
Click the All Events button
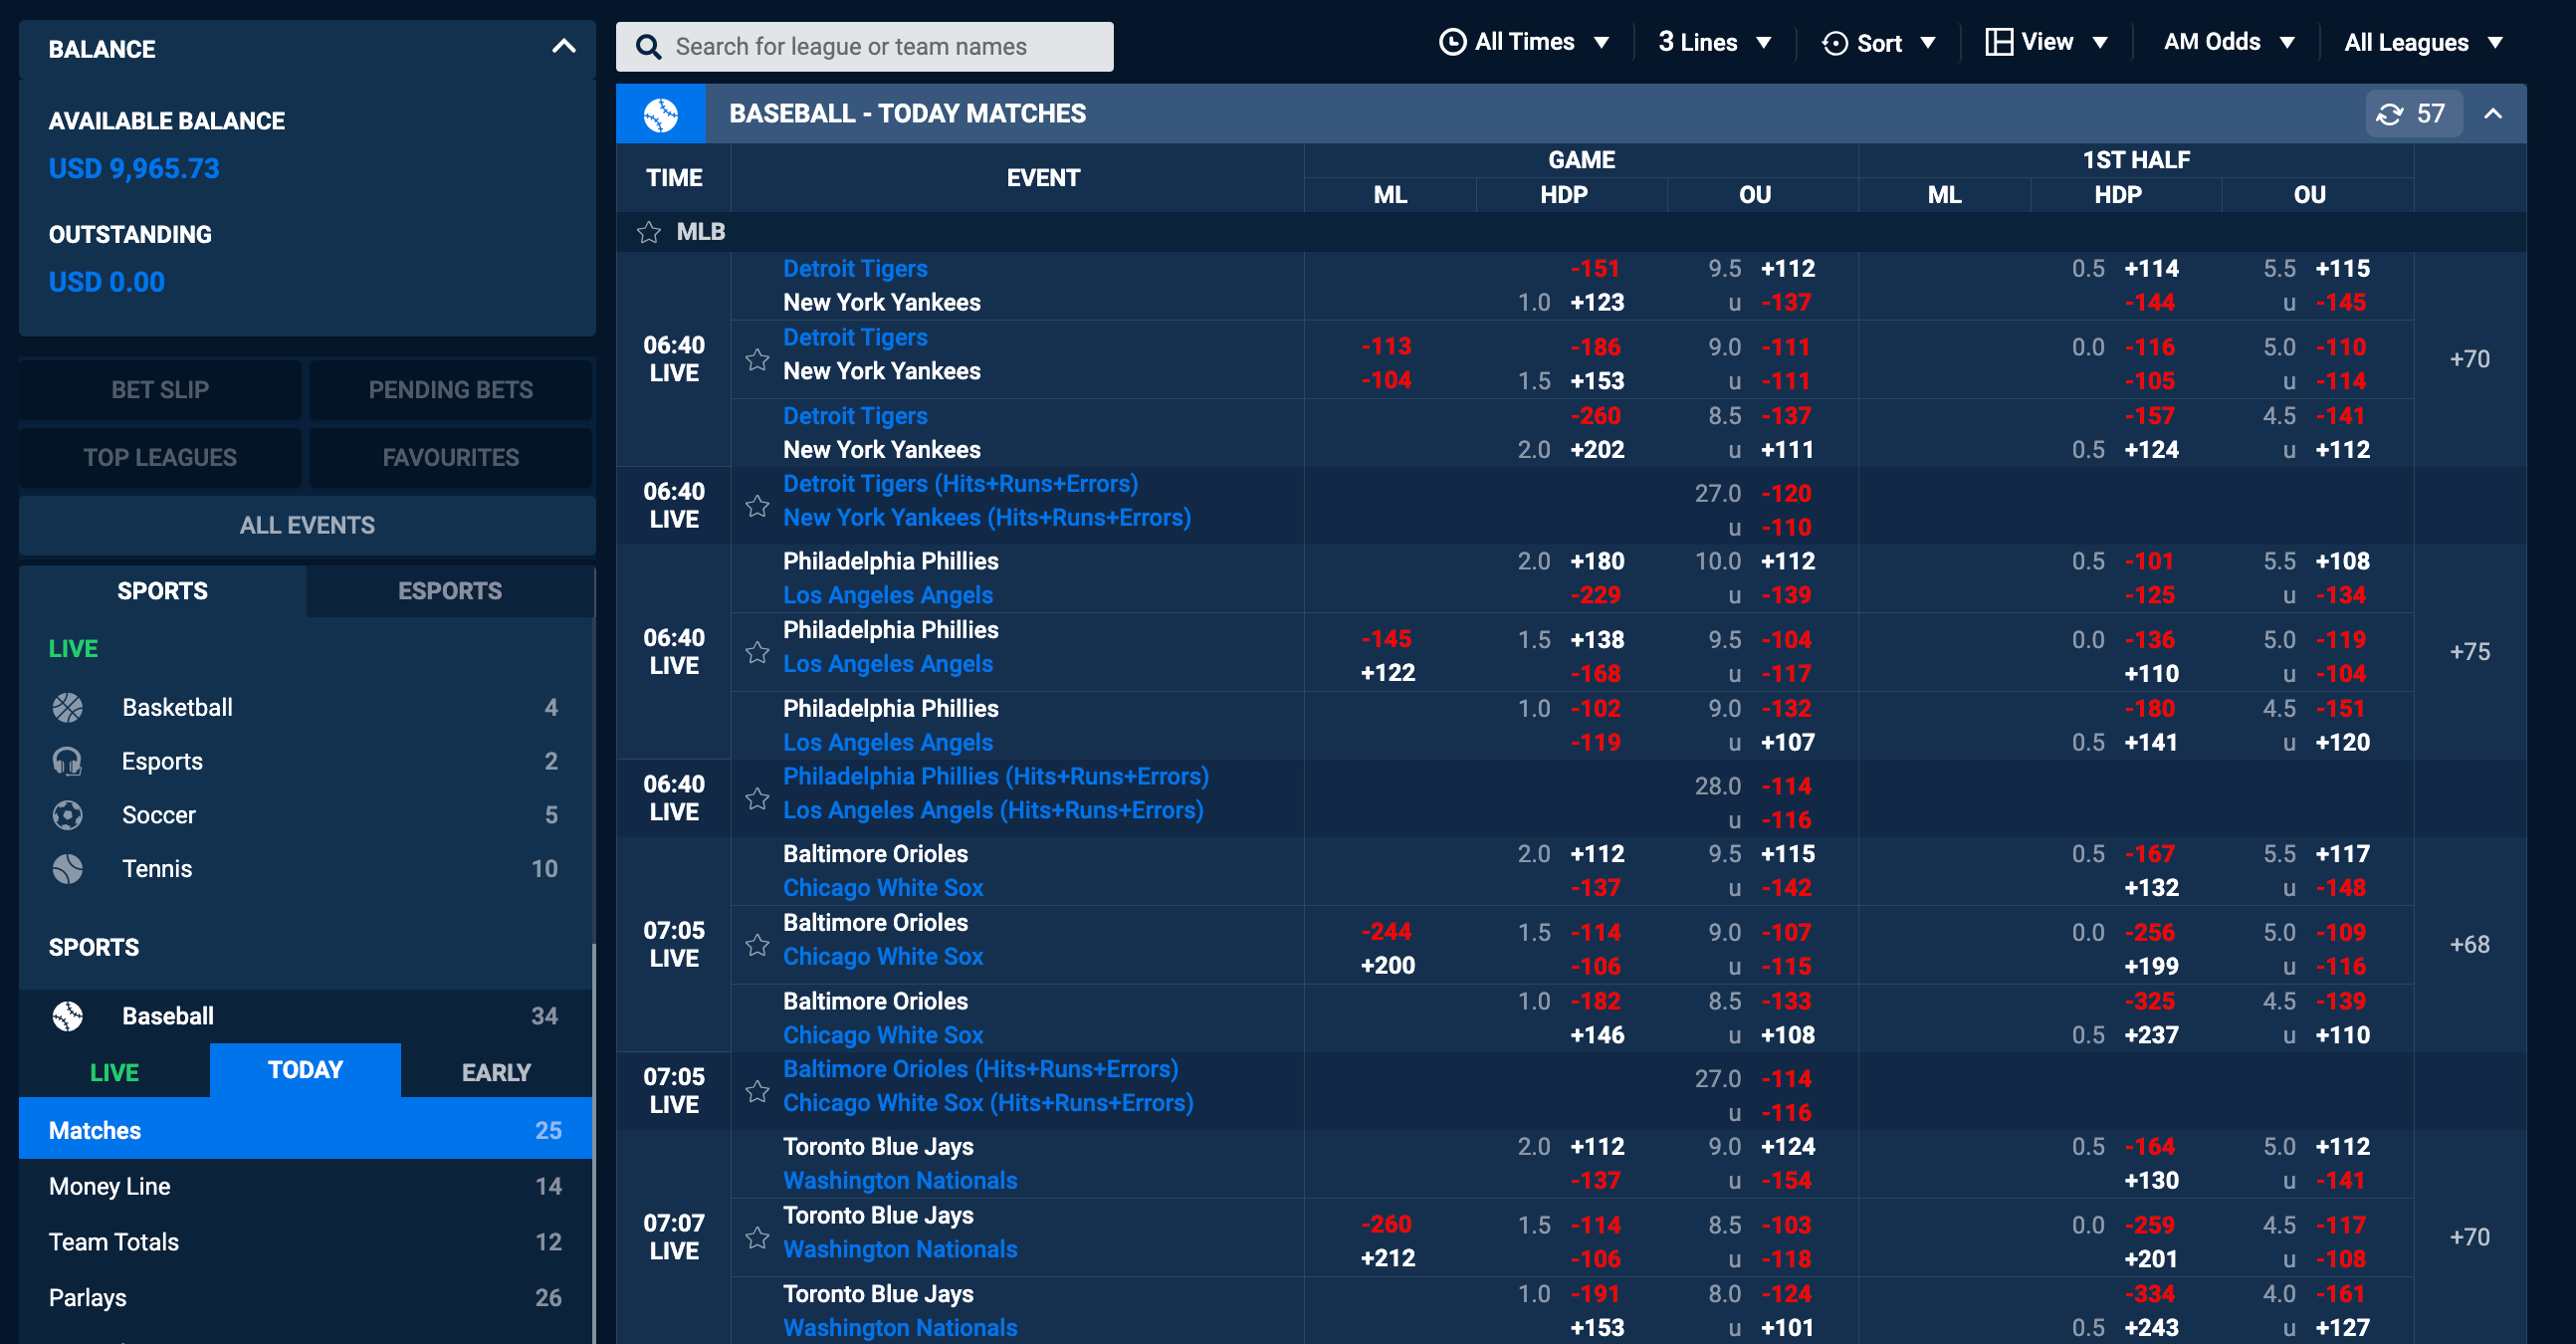[x=307, y=525]
